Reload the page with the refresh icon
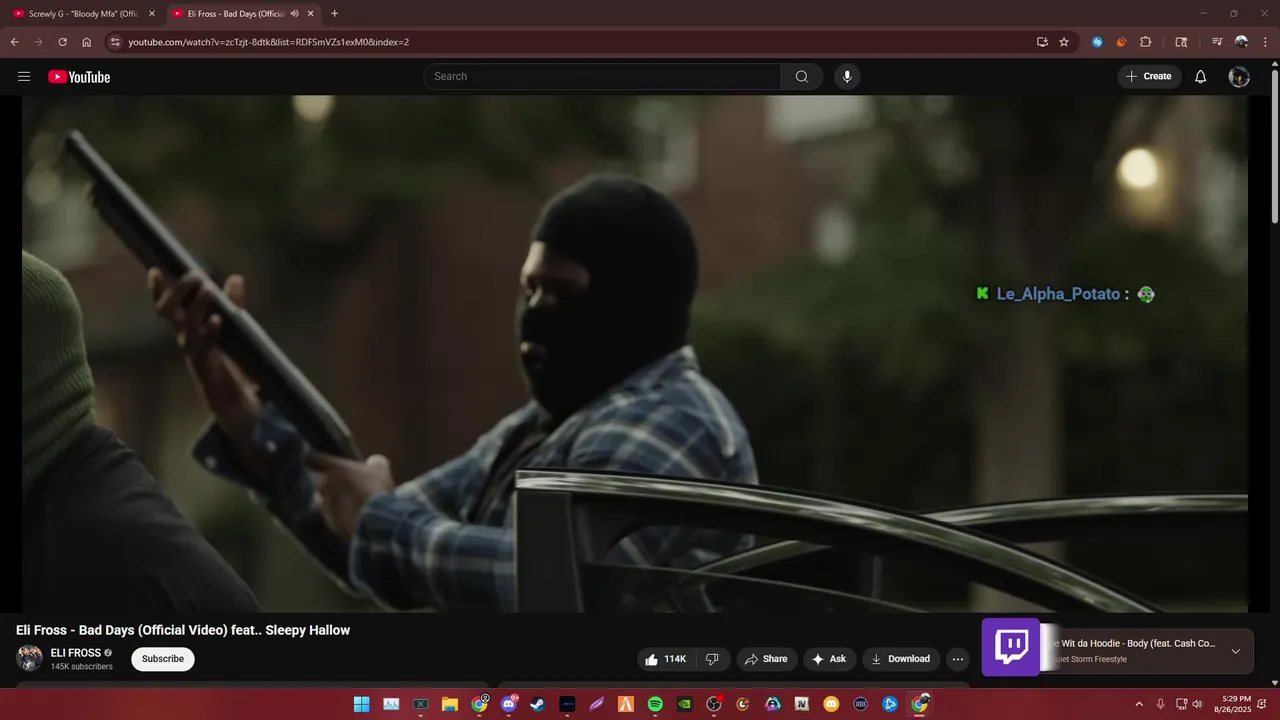 pos(62,42)
